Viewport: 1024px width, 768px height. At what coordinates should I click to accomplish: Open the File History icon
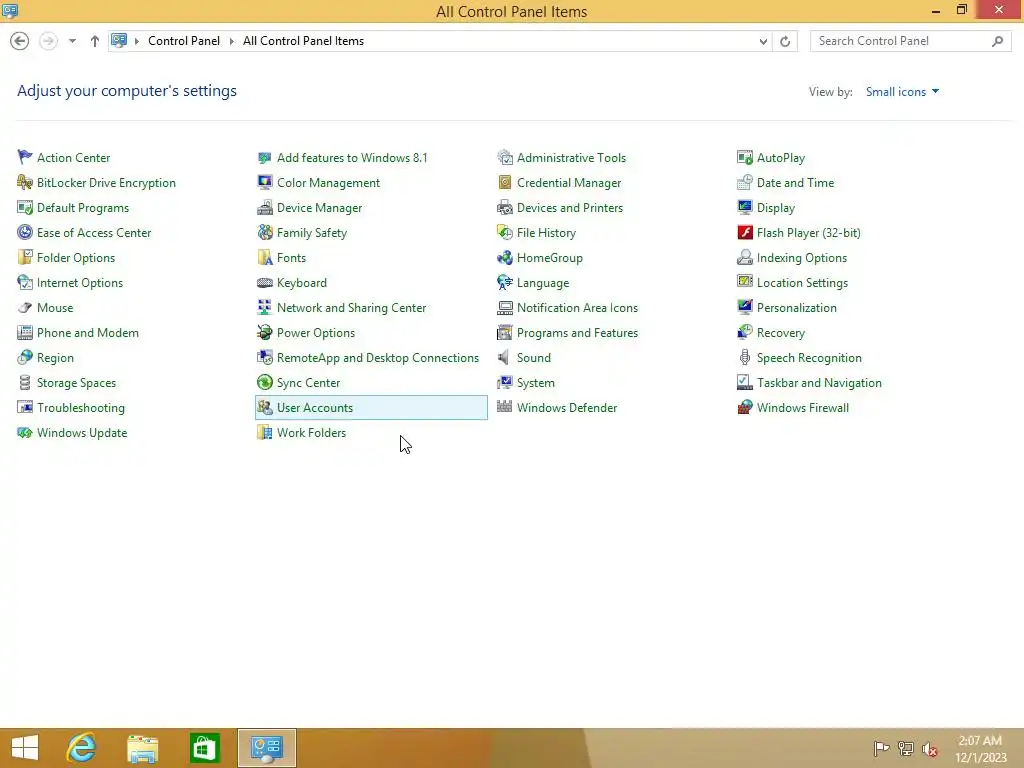505,232
